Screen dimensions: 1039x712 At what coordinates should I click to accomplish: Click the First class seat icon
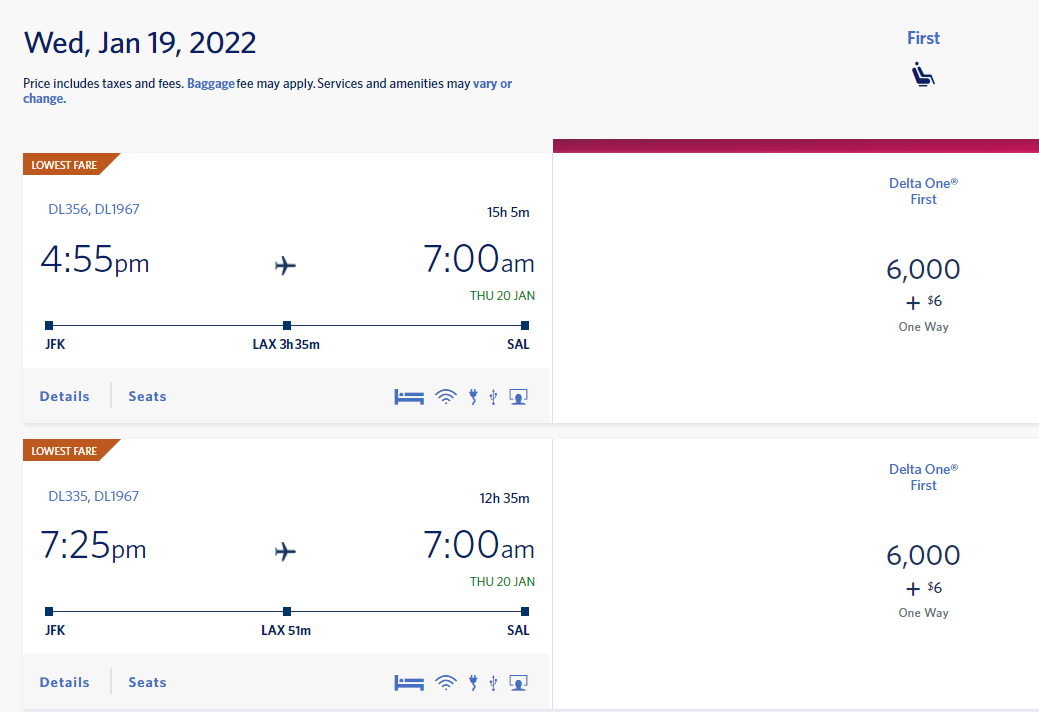coord(923,74)
